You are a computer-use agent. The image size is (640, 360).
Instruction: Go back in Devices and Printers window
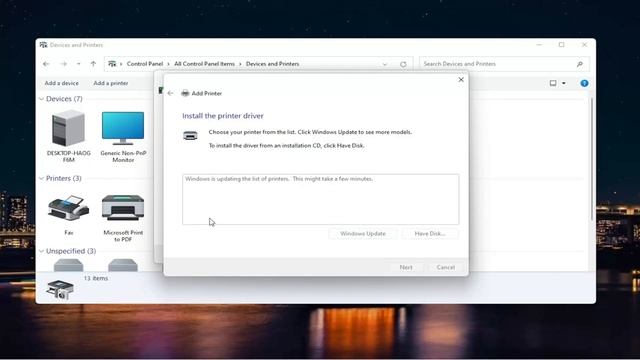(46, 64)
